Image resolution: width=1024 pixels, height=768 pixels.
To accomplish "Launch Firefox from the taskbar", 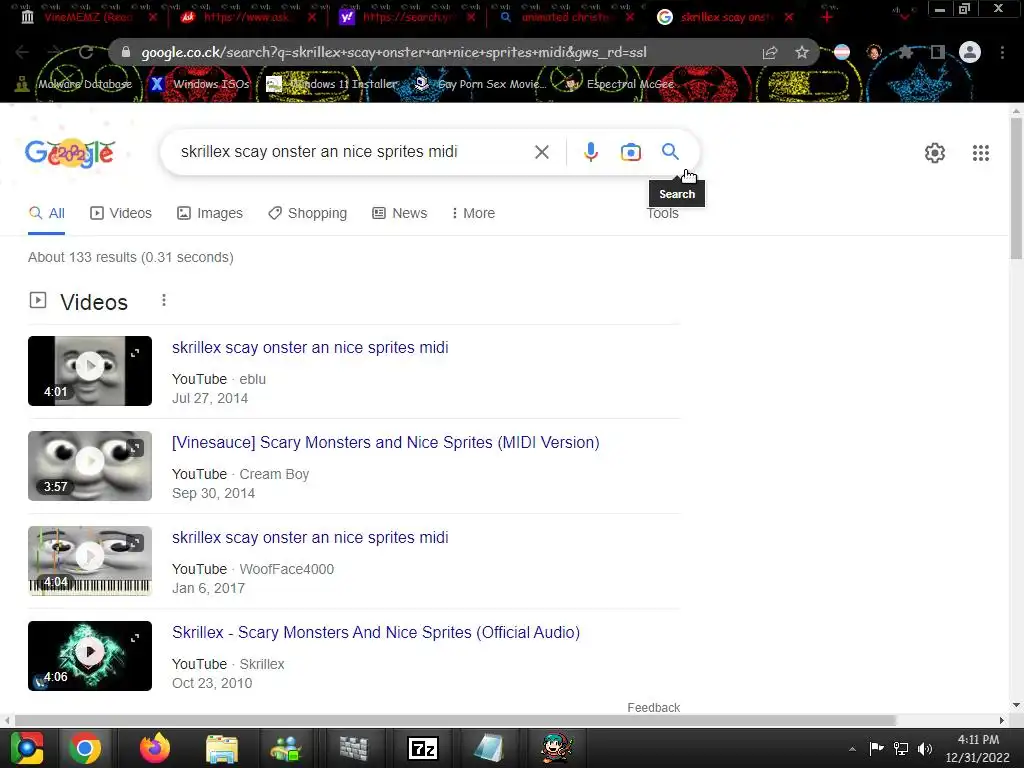I will [x=155, y=748].
